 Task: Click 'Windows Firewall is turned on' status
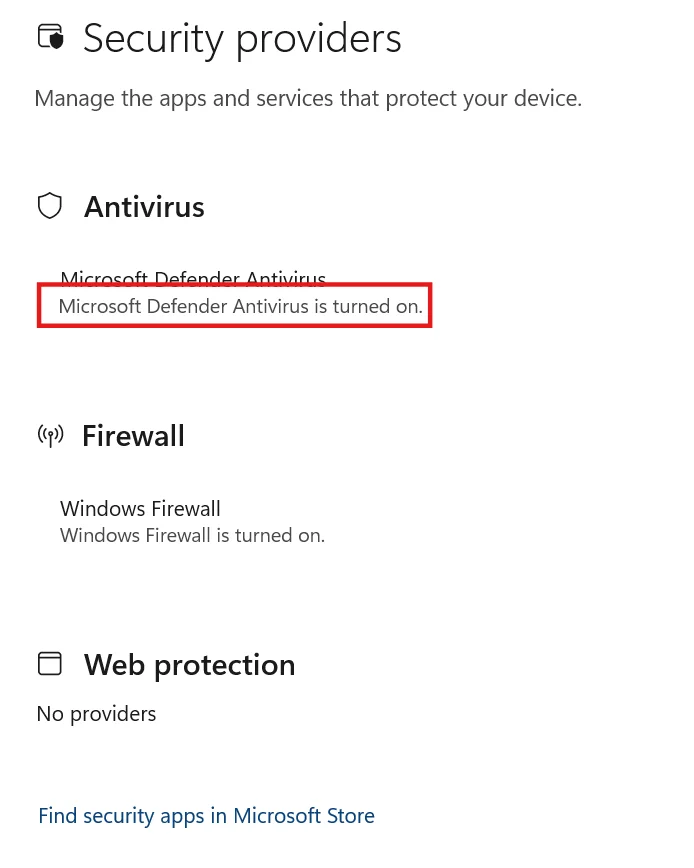(x=192, y=535)
